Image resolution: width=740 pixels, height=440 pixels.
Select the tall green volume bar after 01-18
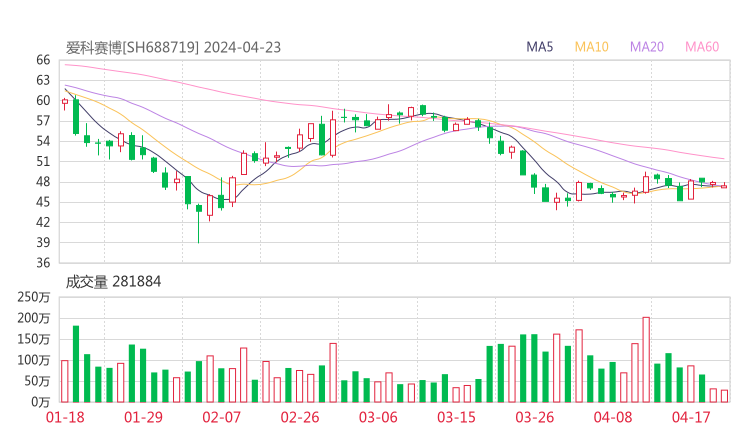[76, 364]
